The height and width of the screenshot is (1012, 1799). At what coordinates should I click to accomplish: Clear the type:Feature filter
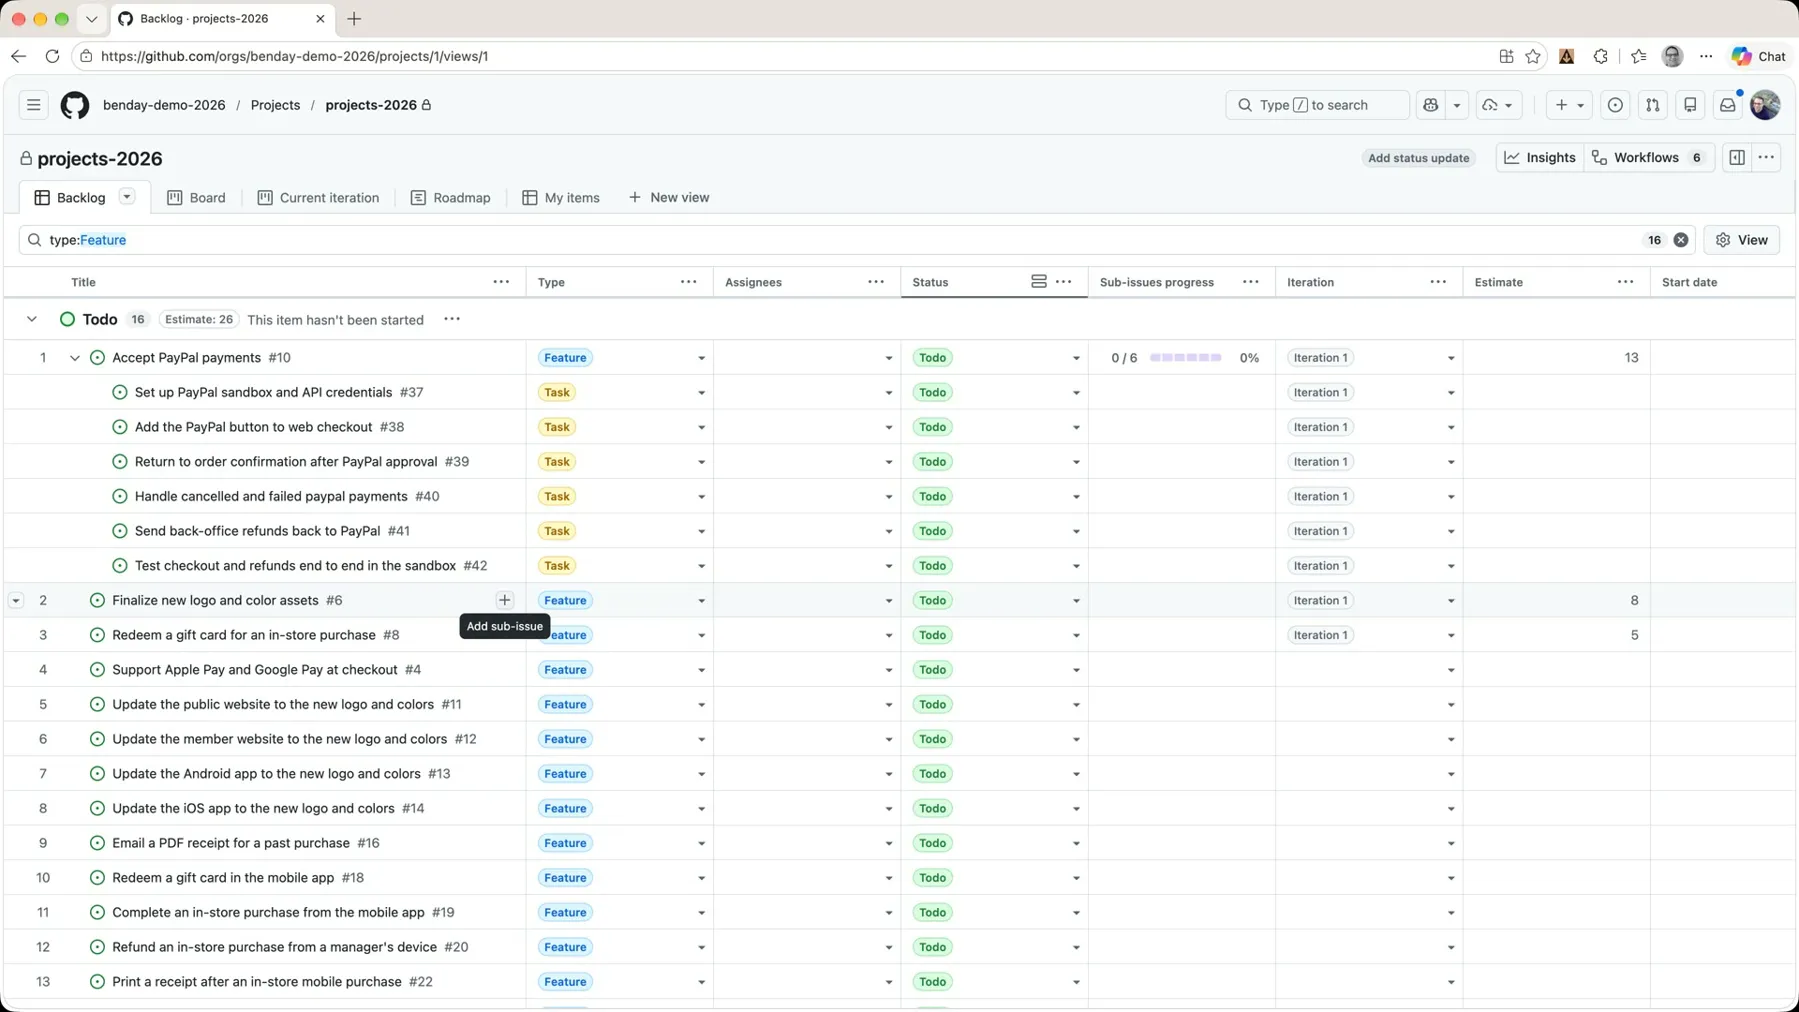(1681, 240)
